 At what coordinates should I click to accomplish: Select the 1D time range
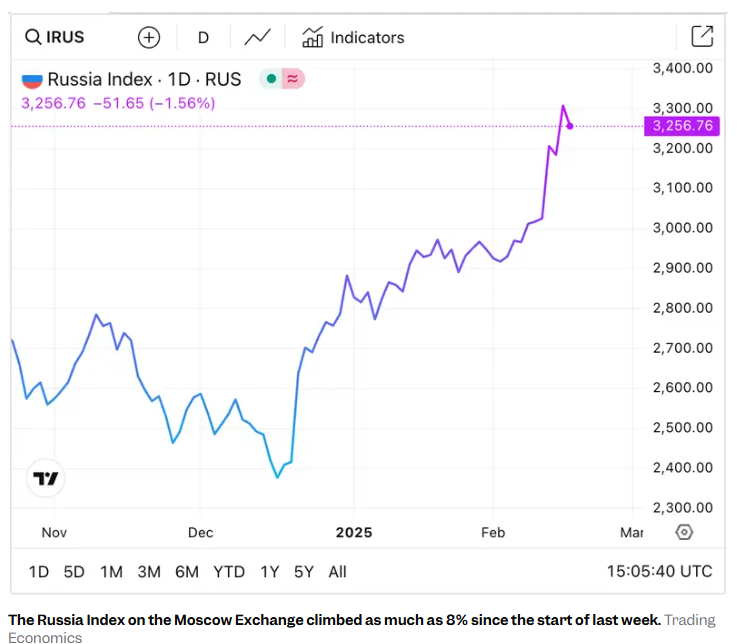[x=38, y=572]
